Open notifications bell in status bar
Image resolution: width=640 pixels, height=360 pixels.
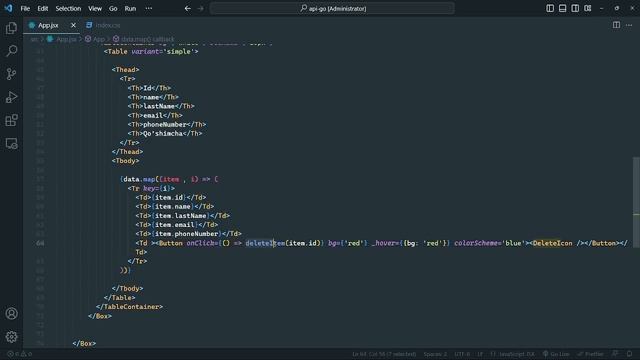[x=630, y=354]
